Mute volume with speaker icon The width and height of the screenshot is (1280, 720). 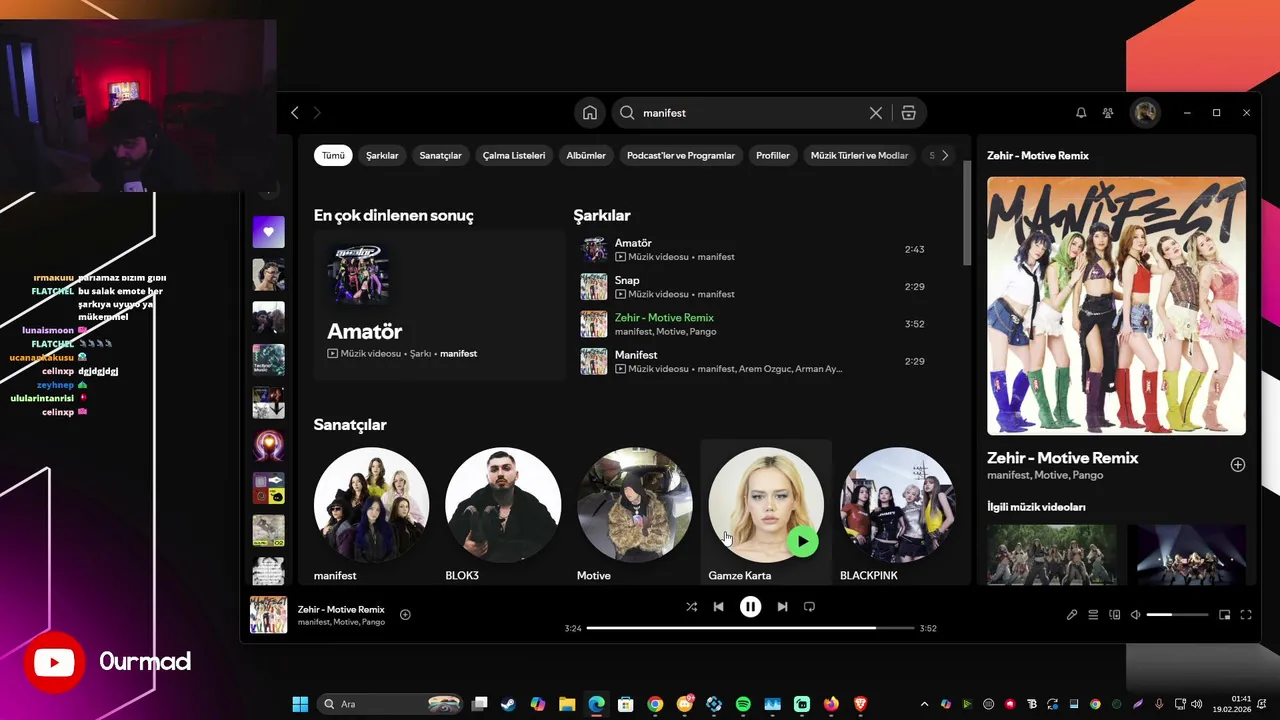tap(1136, 615)
